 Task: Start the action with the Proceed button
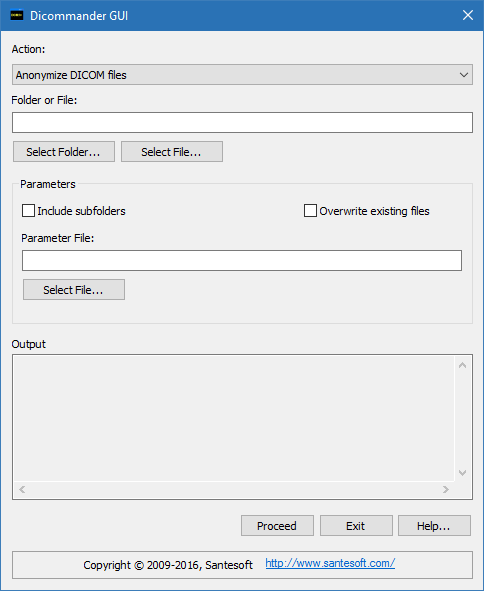(x=277, y=525)
